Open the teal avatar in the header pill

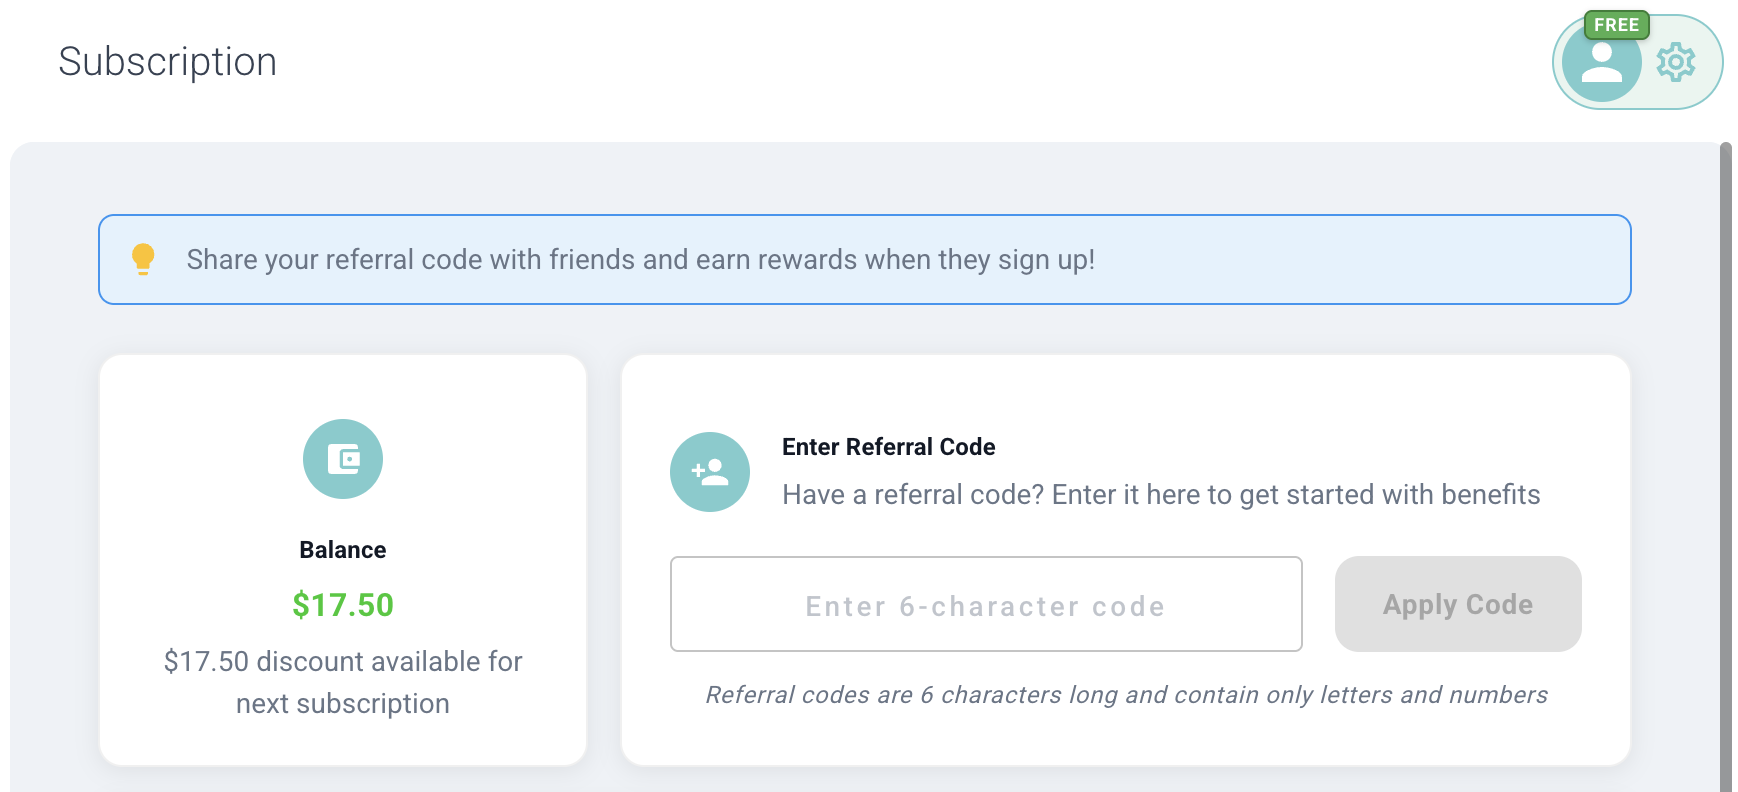pyautogui.click(x=1602, y=62)
